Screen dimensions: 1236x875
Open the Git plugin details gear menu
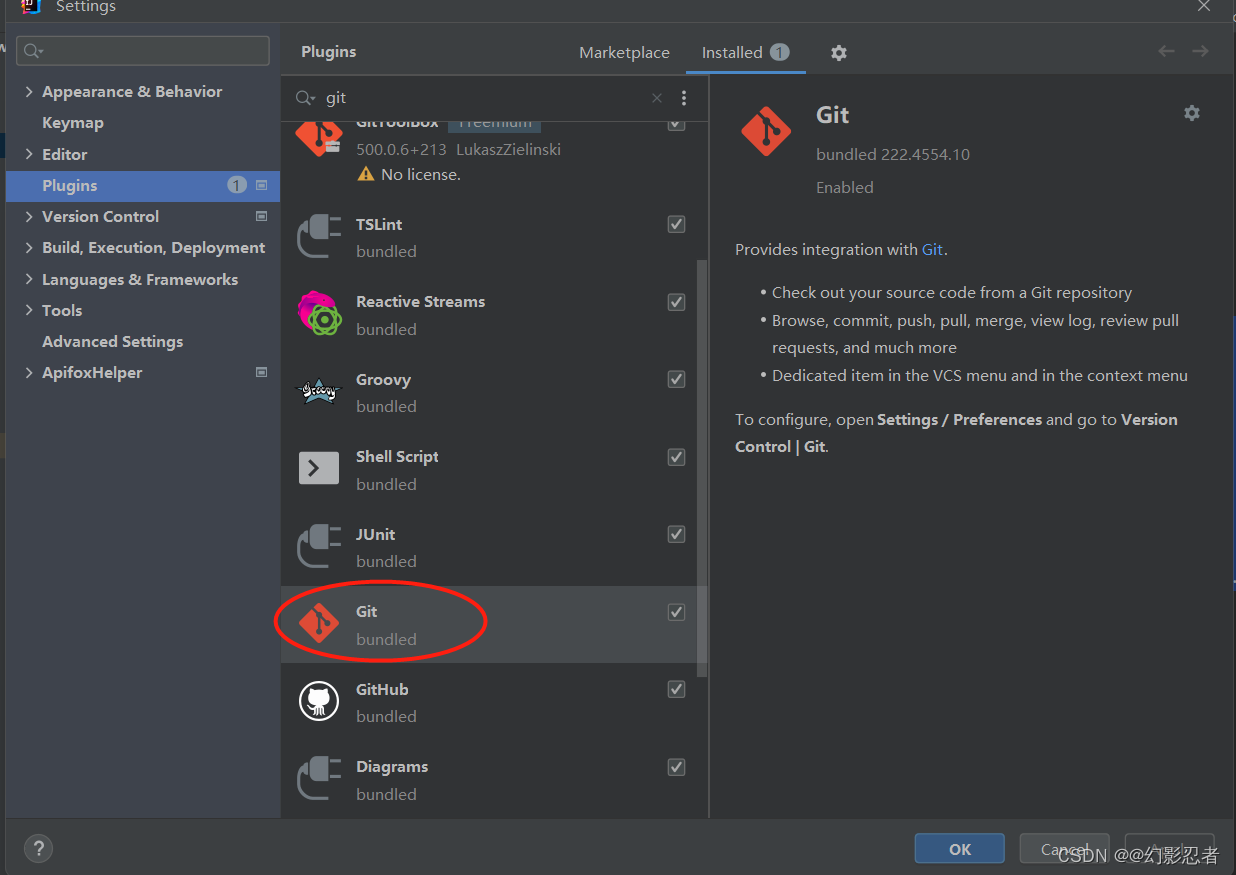pos(1192,113)
